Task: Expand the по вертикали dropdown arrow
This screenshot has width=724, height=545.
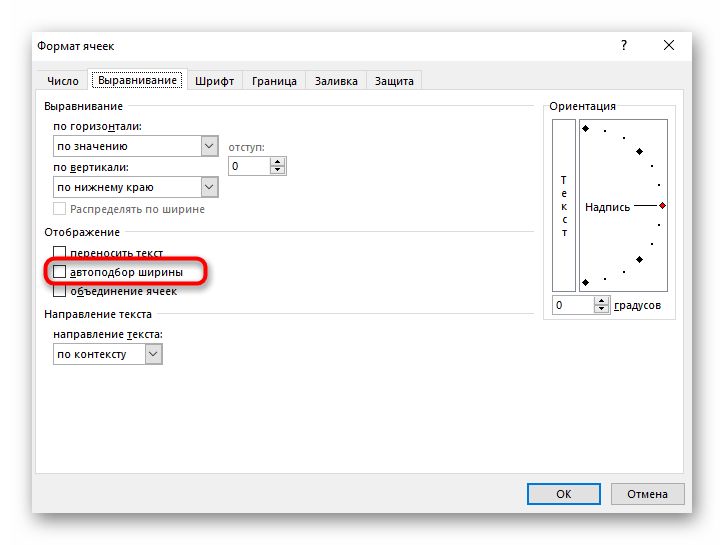Action: [x=209, y=187]
